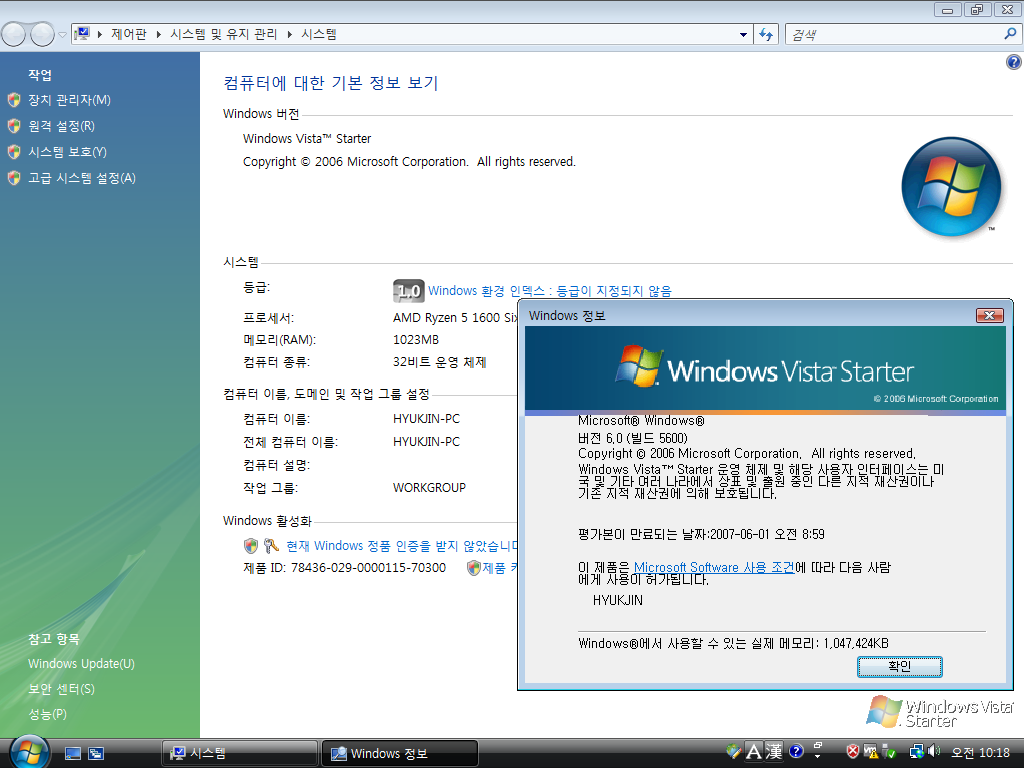Open 원격 설정(R) in the sidebar
1024x768 pixels.
[61, 126]
